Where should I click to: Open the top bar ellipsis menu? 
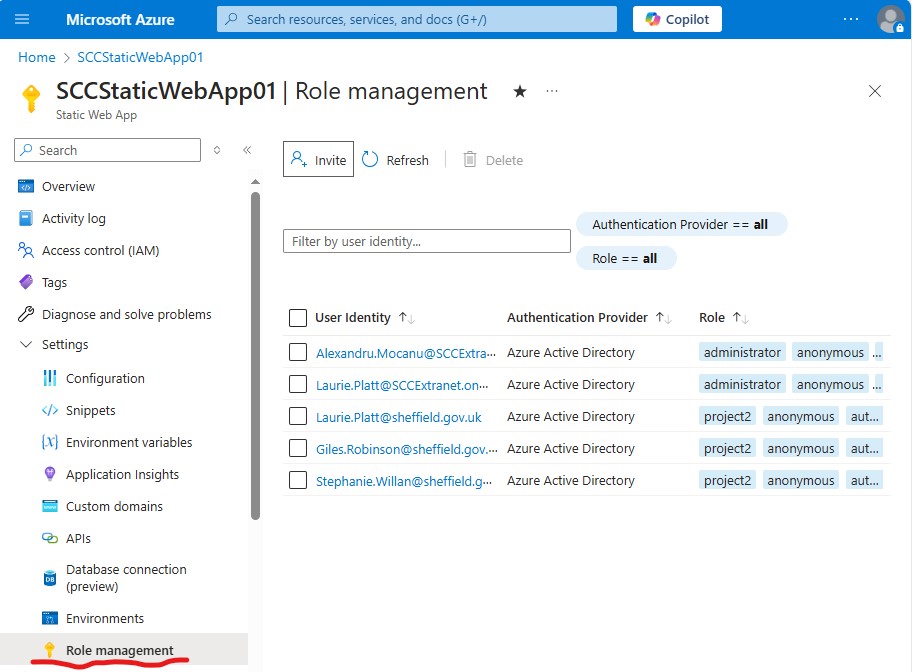[x=850, y=19]
